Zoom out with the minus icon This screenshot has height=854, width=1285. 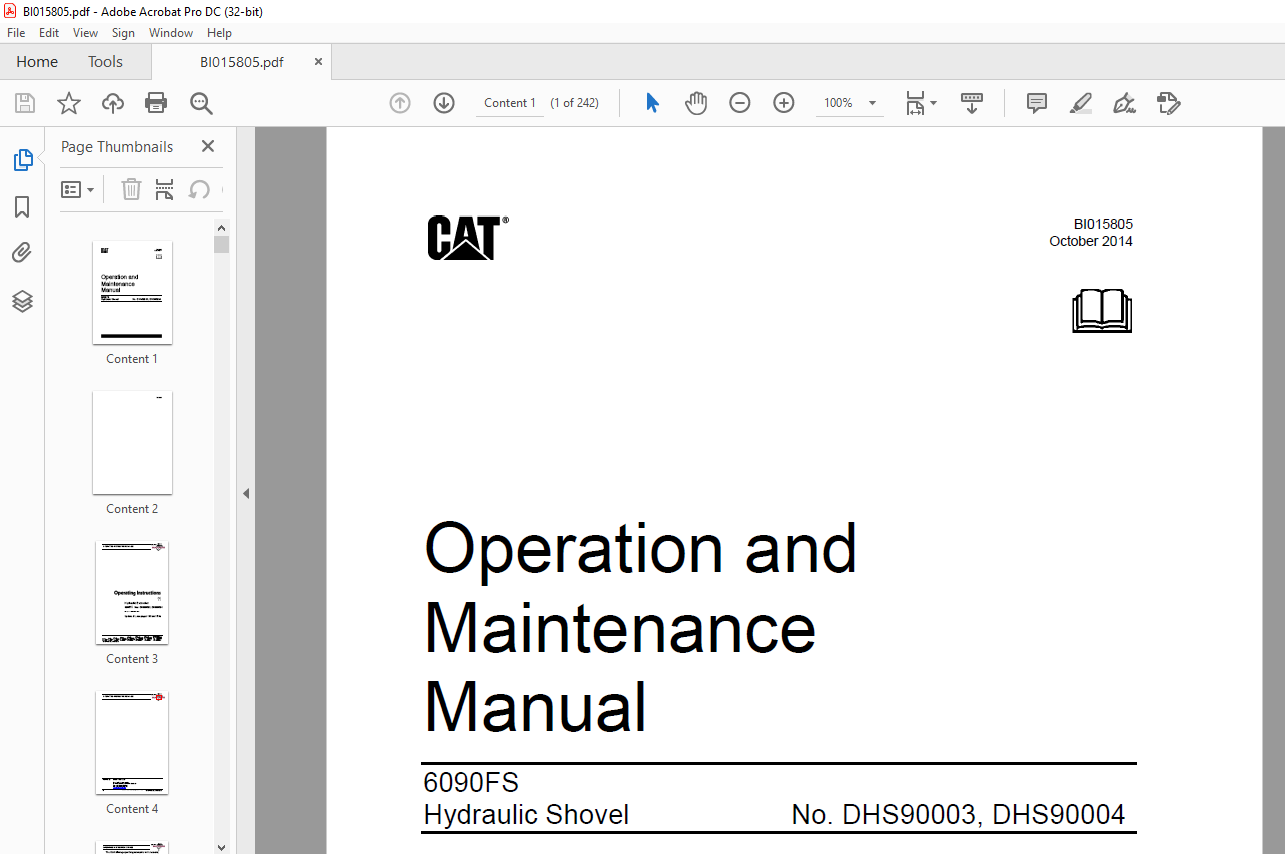pyautogui.click(x=740, y=103)
